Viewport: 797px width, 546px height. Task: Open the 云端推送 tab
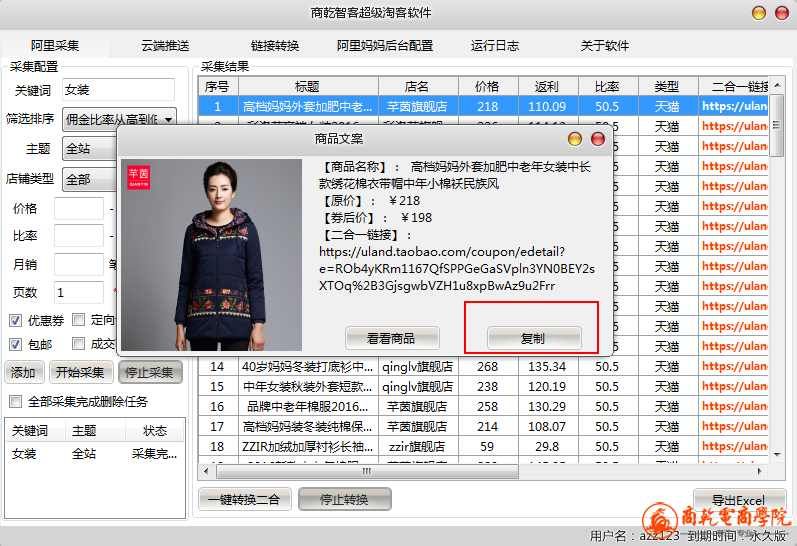(165, 46)
